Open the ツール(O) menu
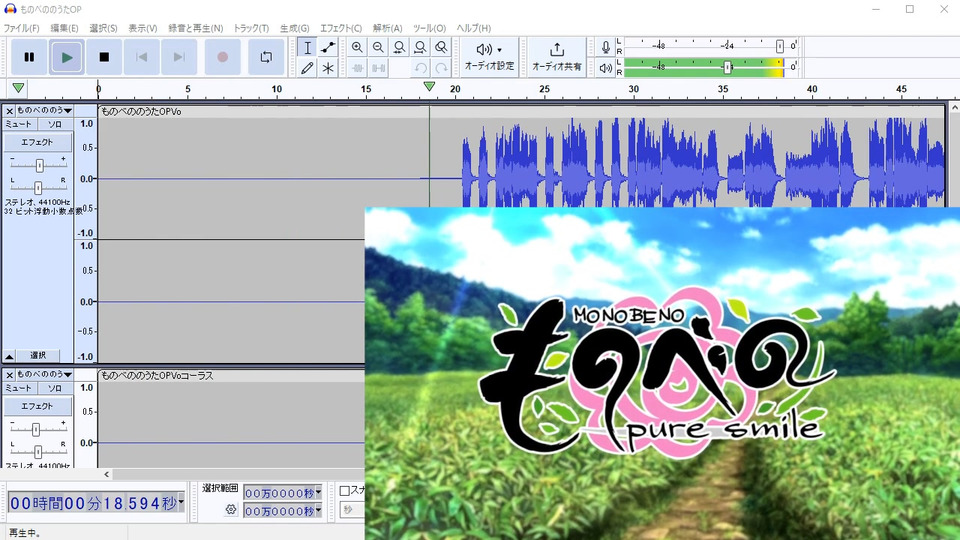The image size is (960, 540). click(429, 28)
